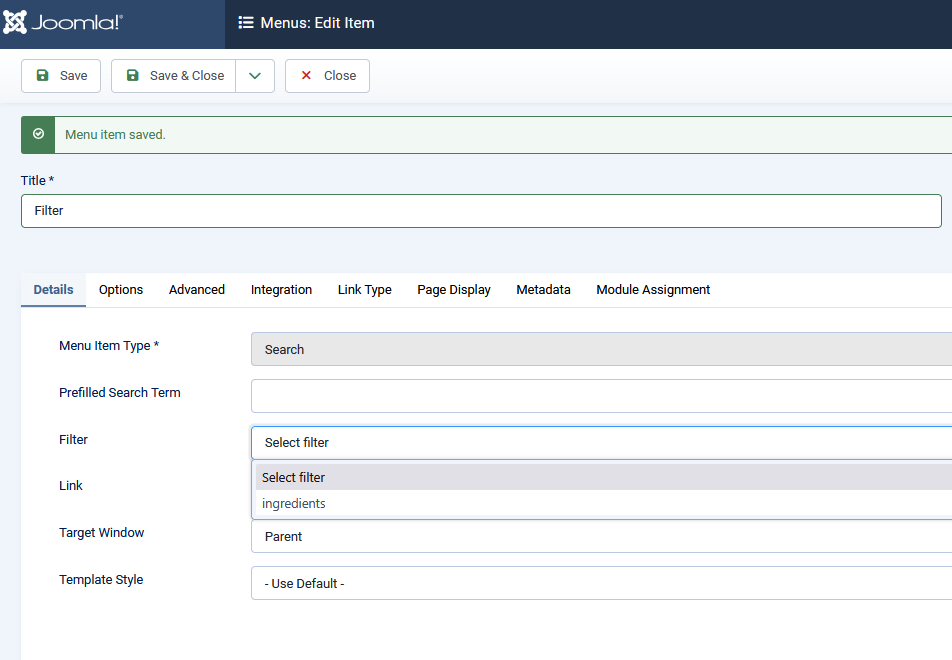The height and width of the screenshot is (660, 952).
Task: Open the Integration tab
Action: pos(281,290)
